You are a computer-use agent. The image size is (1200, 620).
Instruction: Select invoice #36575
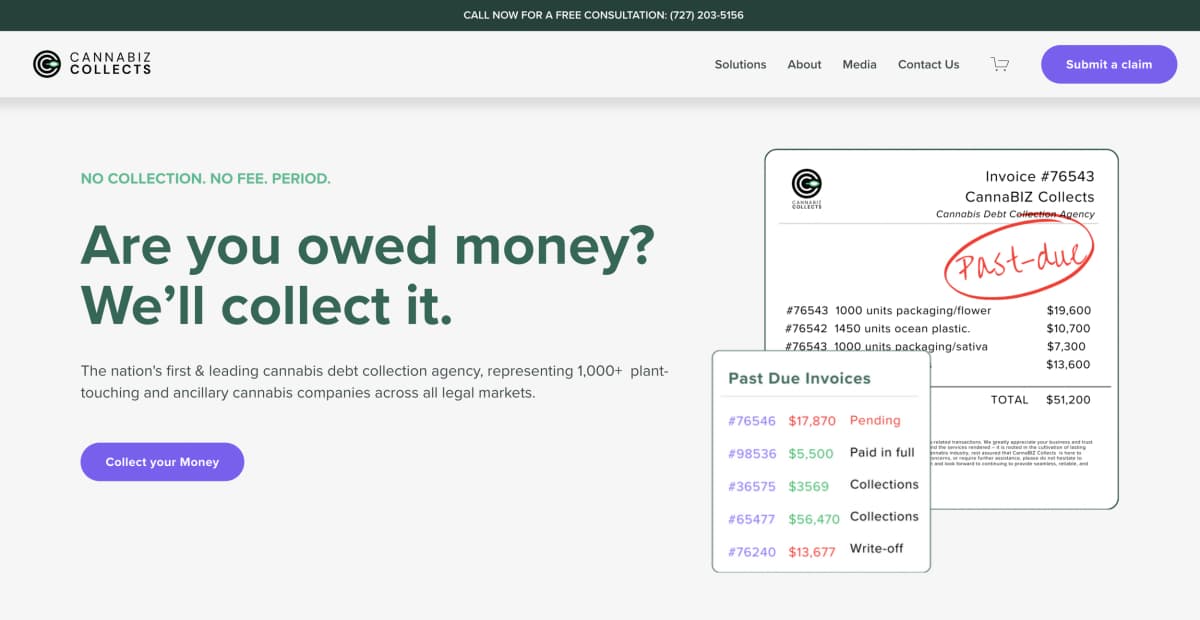click(752, 486)
